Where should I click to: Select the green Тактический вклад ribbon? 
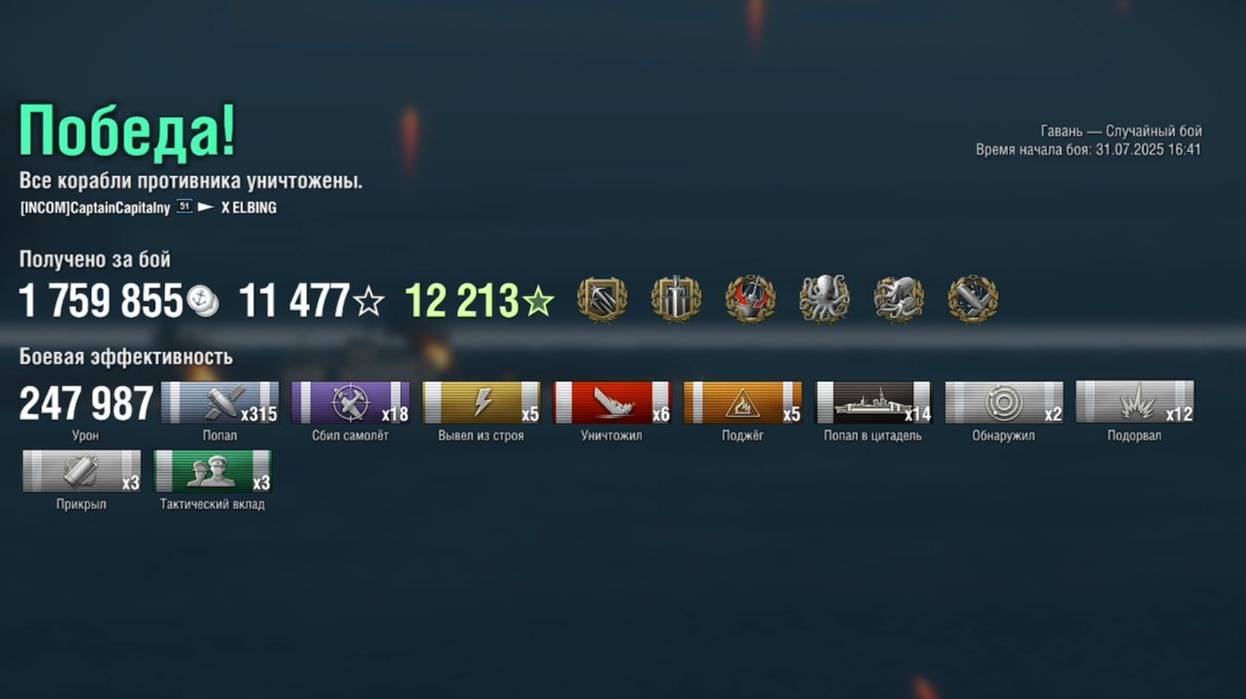click(x=212, y=471)
